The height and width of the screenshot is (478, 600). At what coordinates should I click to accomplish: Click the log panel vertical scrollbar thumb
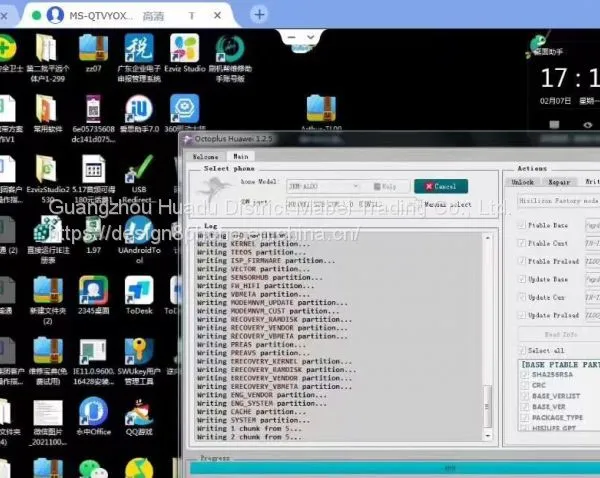tap(488, 406)
